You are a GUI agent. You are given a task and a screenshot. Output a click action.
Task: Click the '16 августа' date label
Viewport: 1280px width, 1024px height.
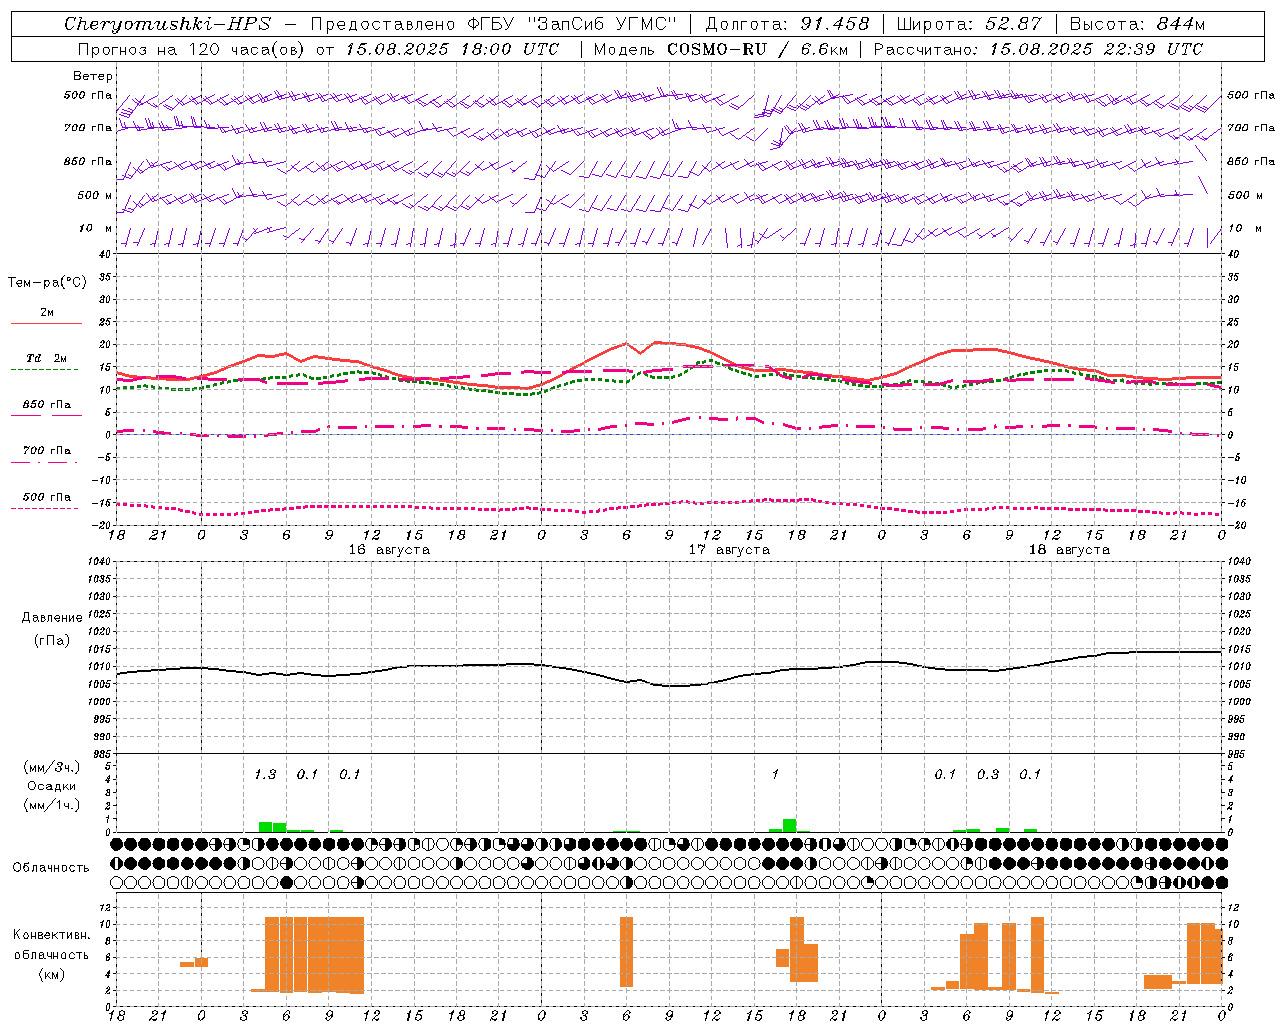point(389,550)
